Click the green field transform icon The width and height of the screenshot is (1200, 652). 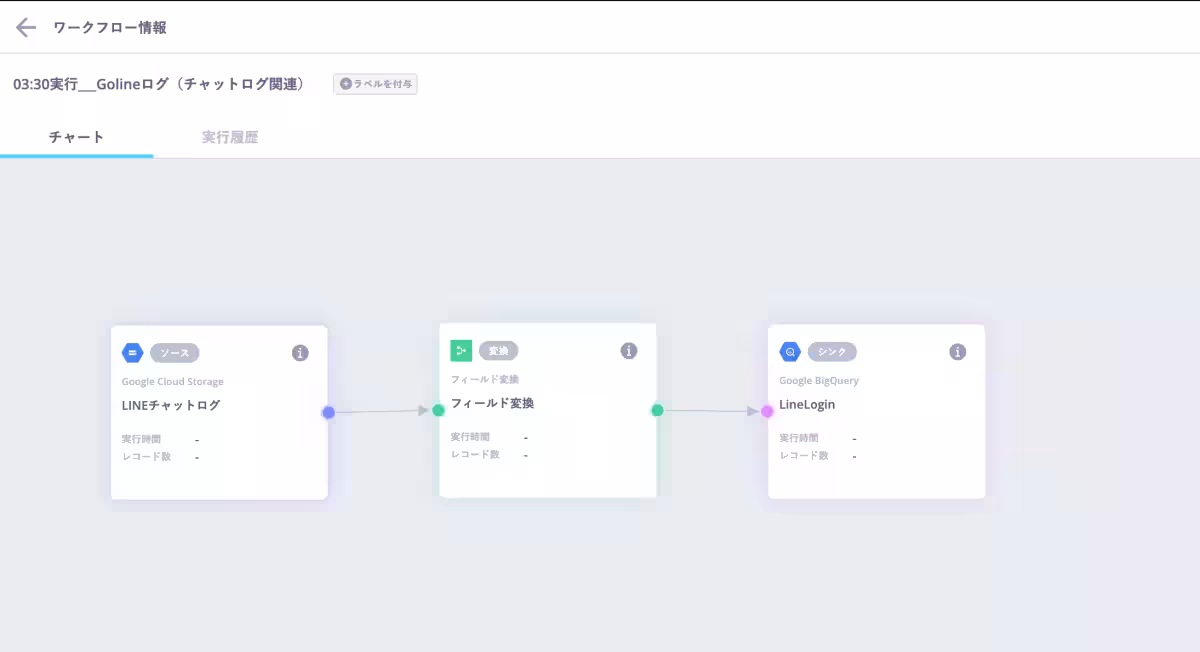click(x=461, y=351)
